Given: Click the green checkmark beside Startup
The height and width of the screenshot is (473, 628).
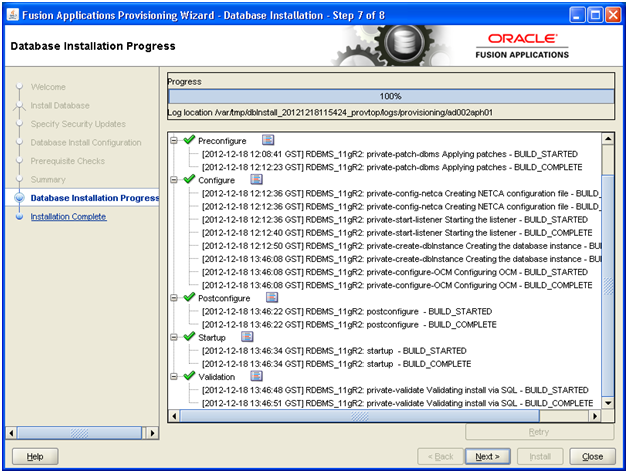Looking at the screenshot, I should 189,336.
